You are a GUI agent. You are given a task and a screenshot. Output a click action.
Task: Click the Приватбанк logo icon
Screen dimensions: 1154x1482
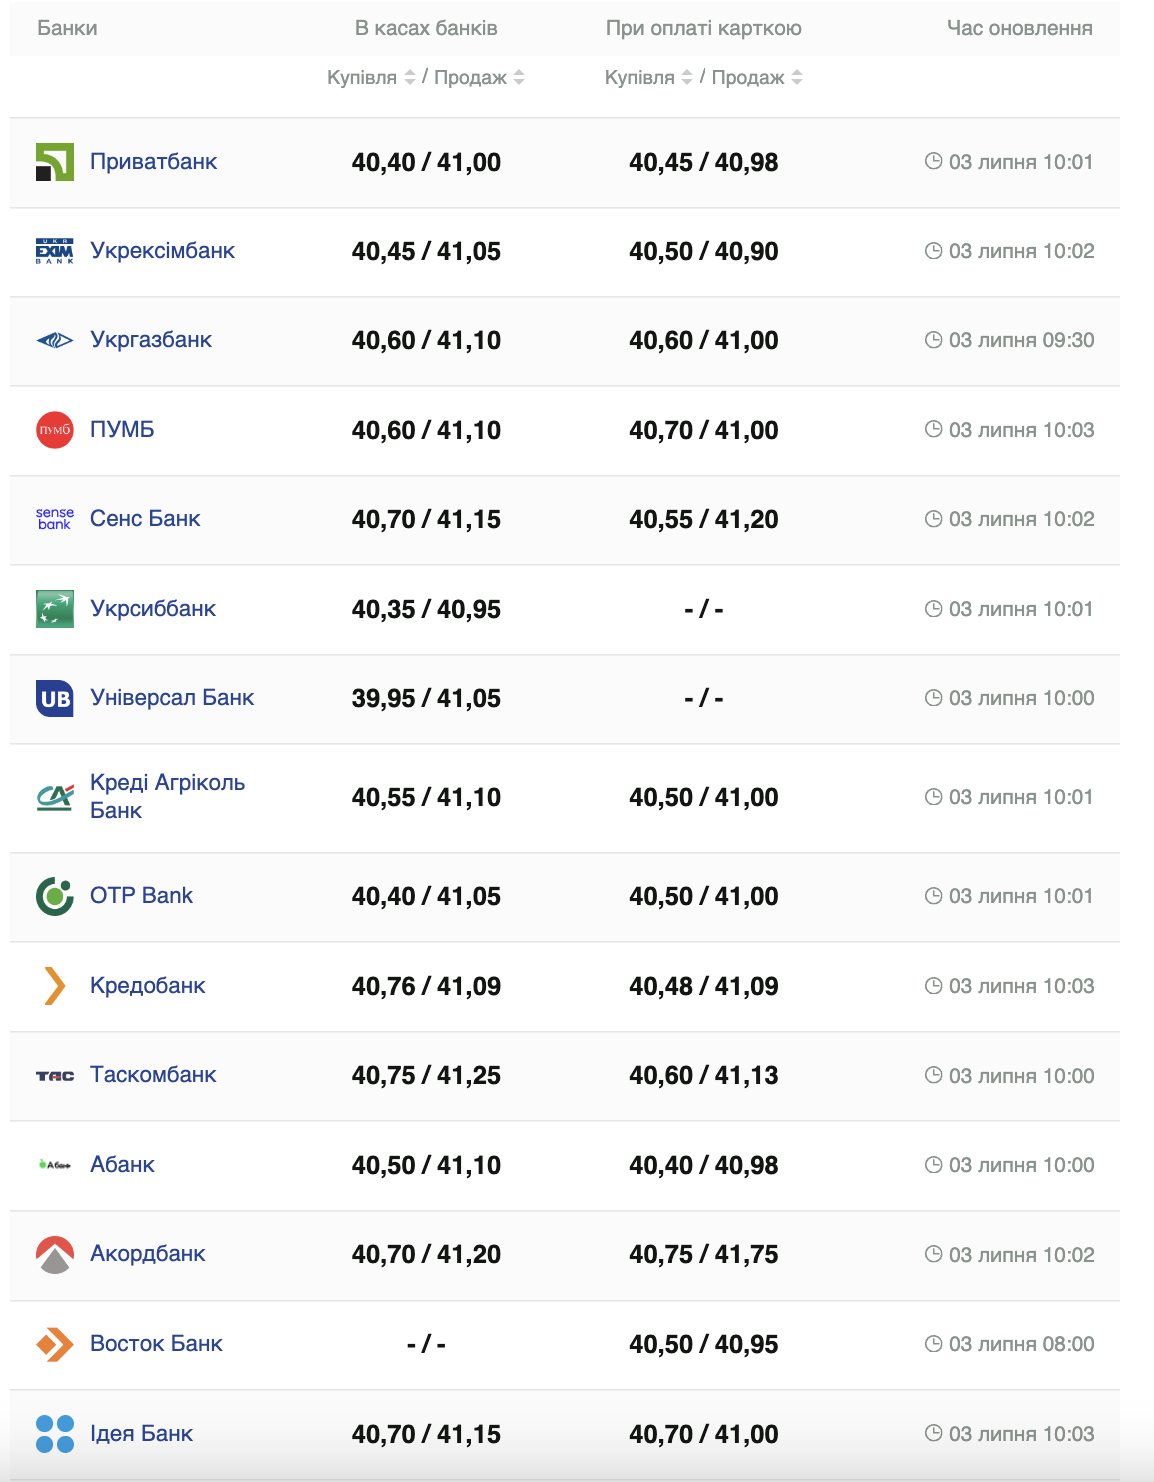(54, 162)
